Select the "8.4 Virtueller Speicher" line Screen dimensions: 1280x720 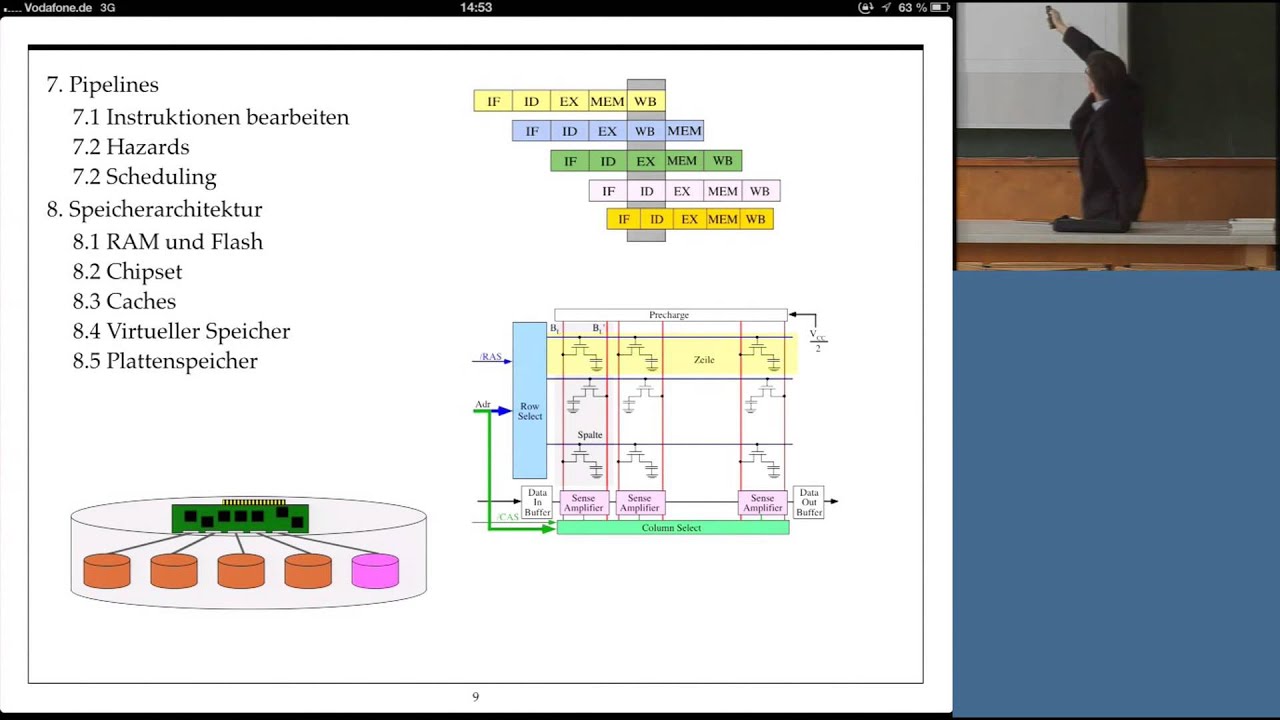(x=181, y=331)
